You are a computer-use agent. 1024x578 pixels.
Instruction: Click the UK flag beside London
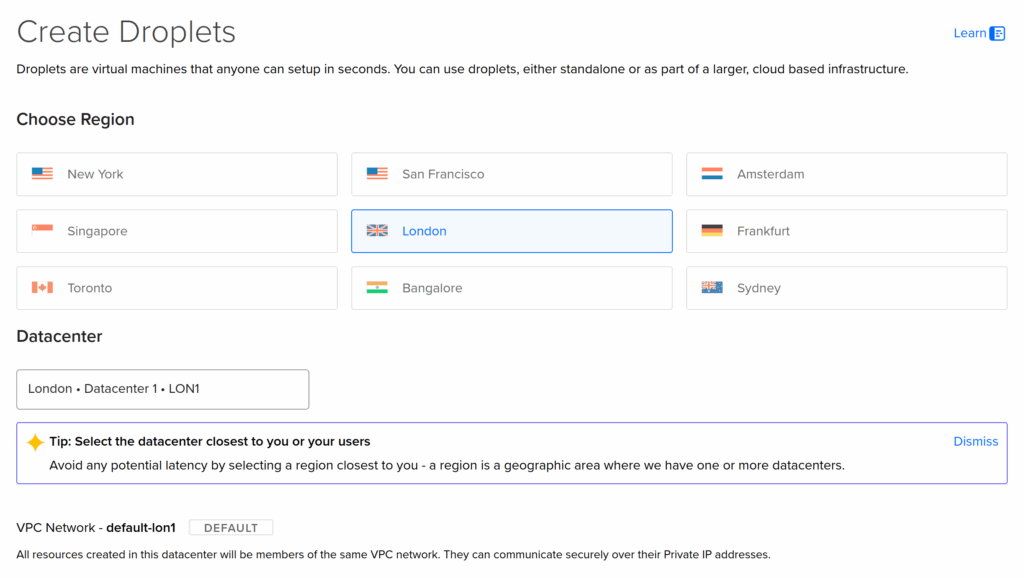click(377, 231)
